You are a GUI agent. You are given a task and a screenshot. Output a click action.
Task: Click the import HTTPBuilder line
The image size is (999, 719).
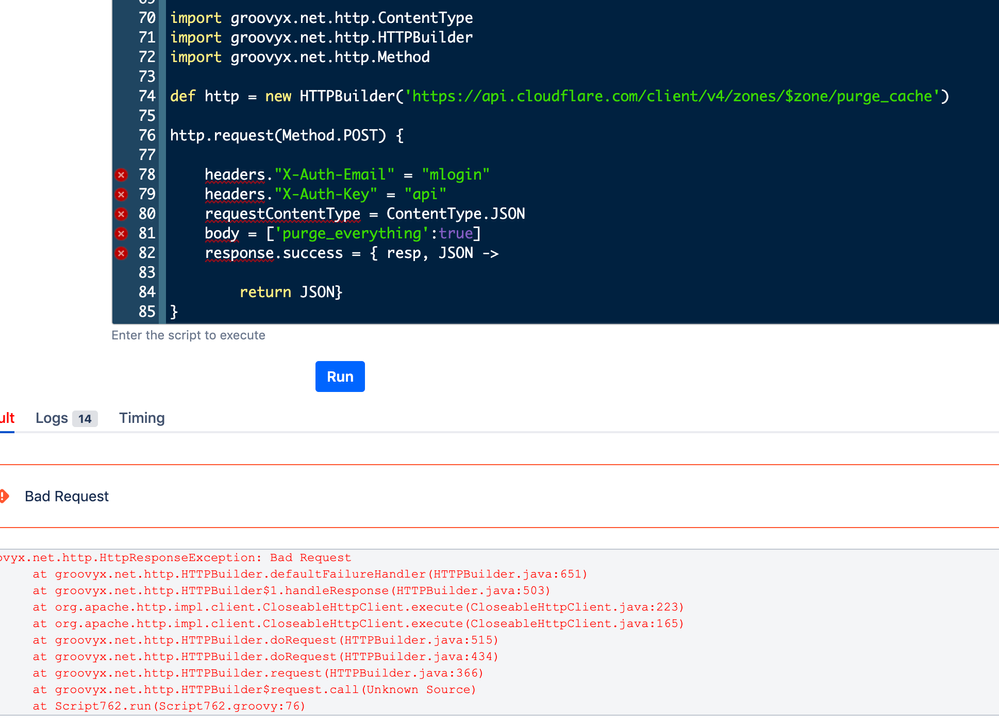(x=321, y=38)
